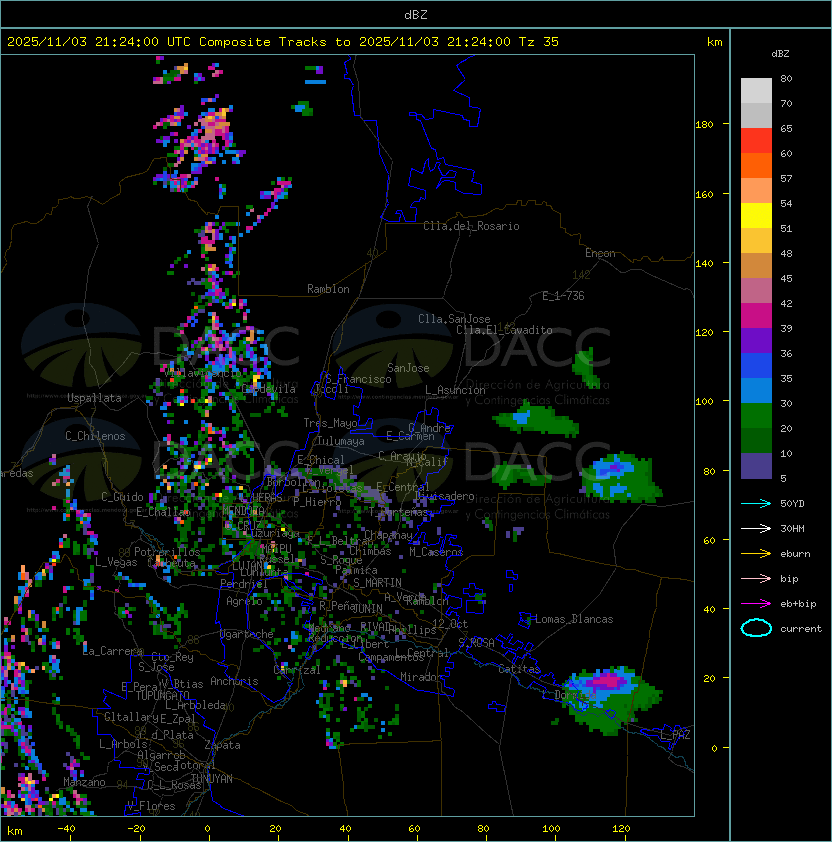Click the La_Carrera place label
This screenshot has height=842, width=832.
113,651
